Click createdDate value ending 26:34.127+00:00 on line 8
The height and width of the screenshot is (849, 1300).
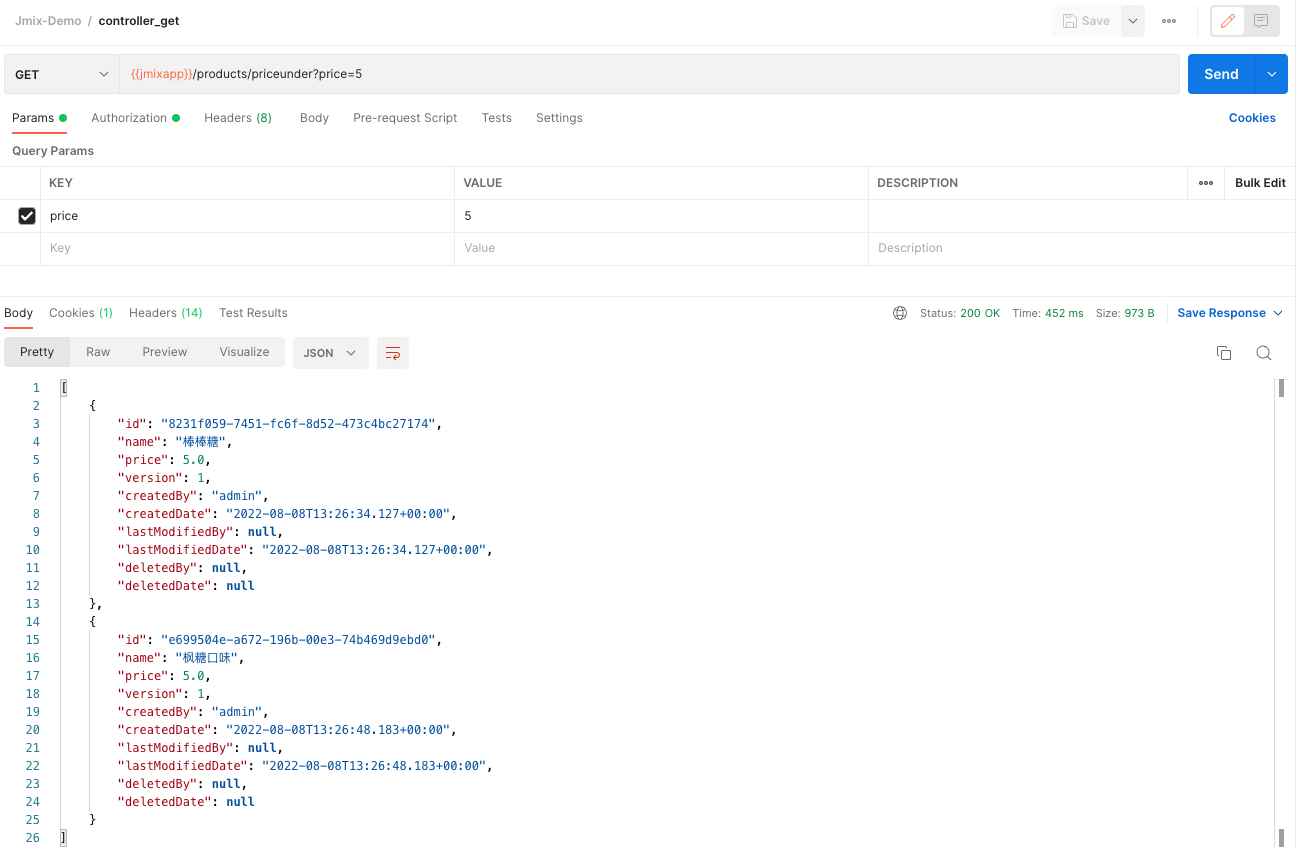coord(339,514)
